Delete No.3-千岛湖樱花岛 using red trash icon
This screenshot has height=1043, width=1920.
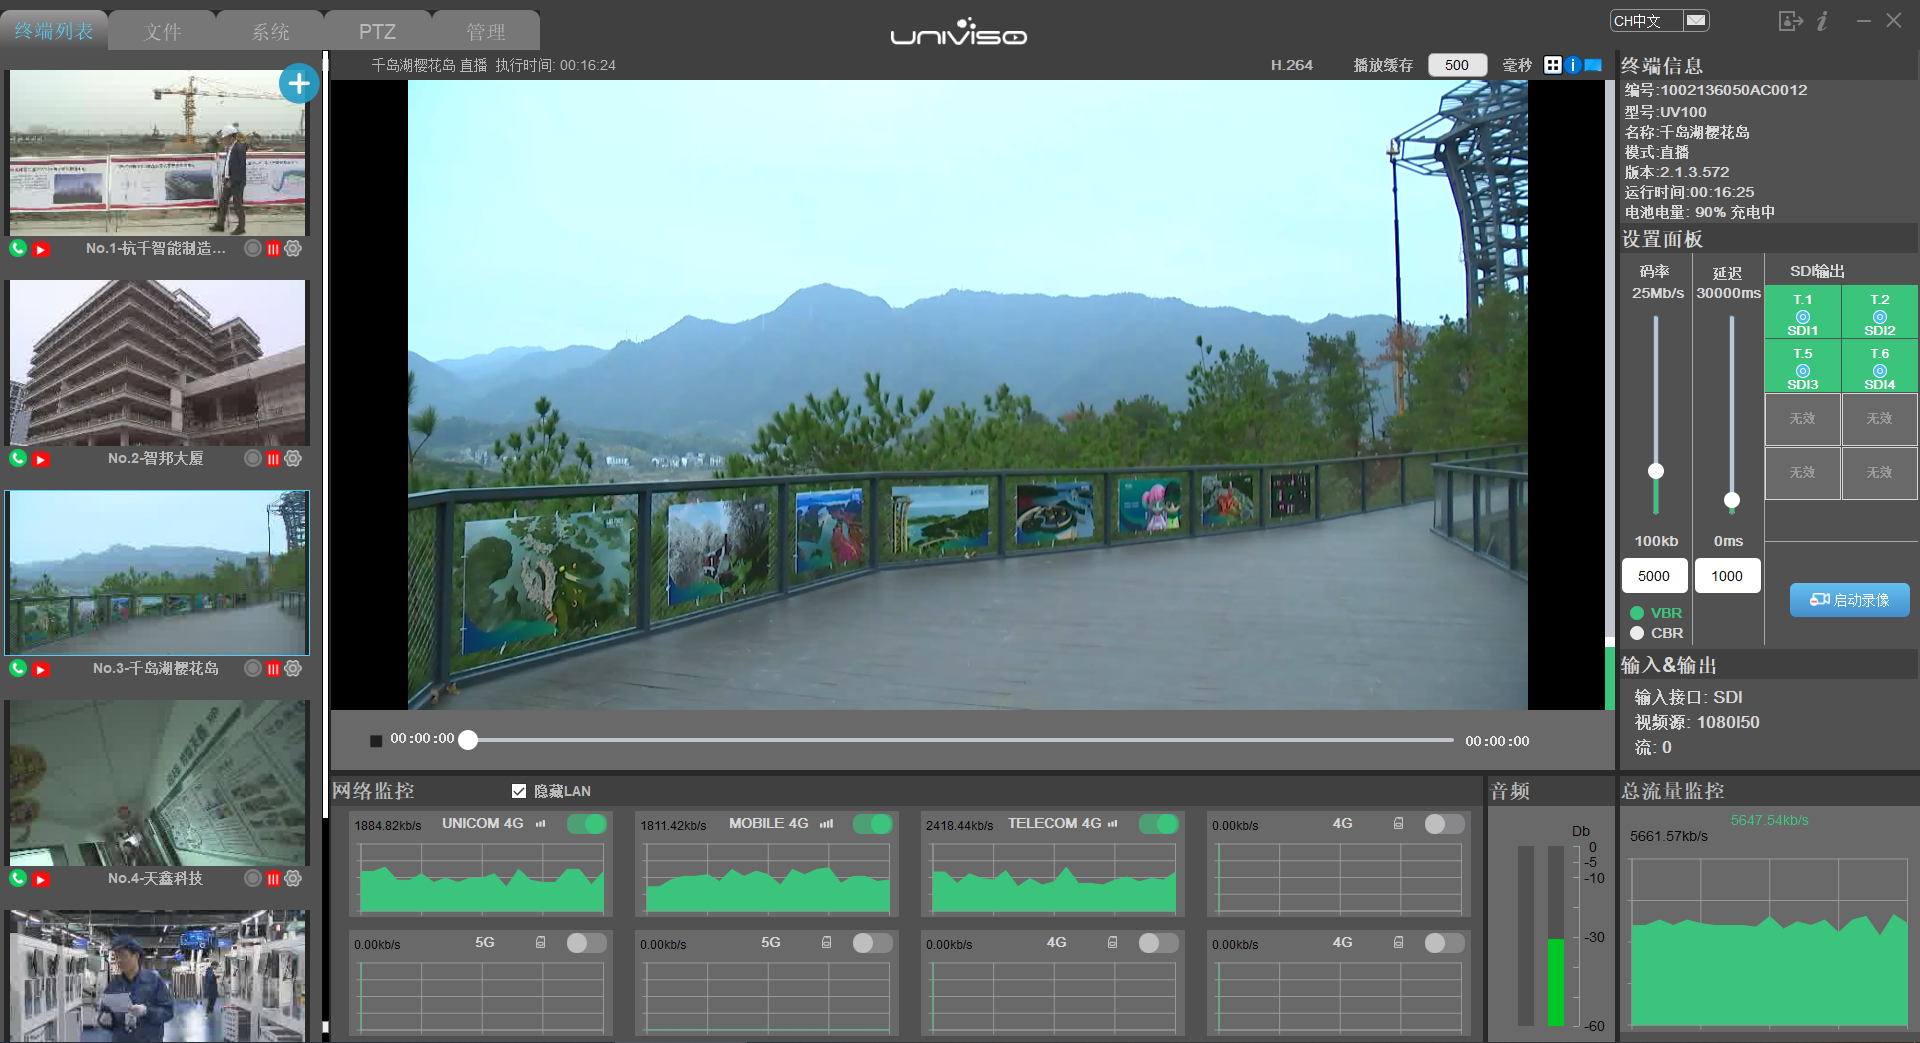pos(273,669)
